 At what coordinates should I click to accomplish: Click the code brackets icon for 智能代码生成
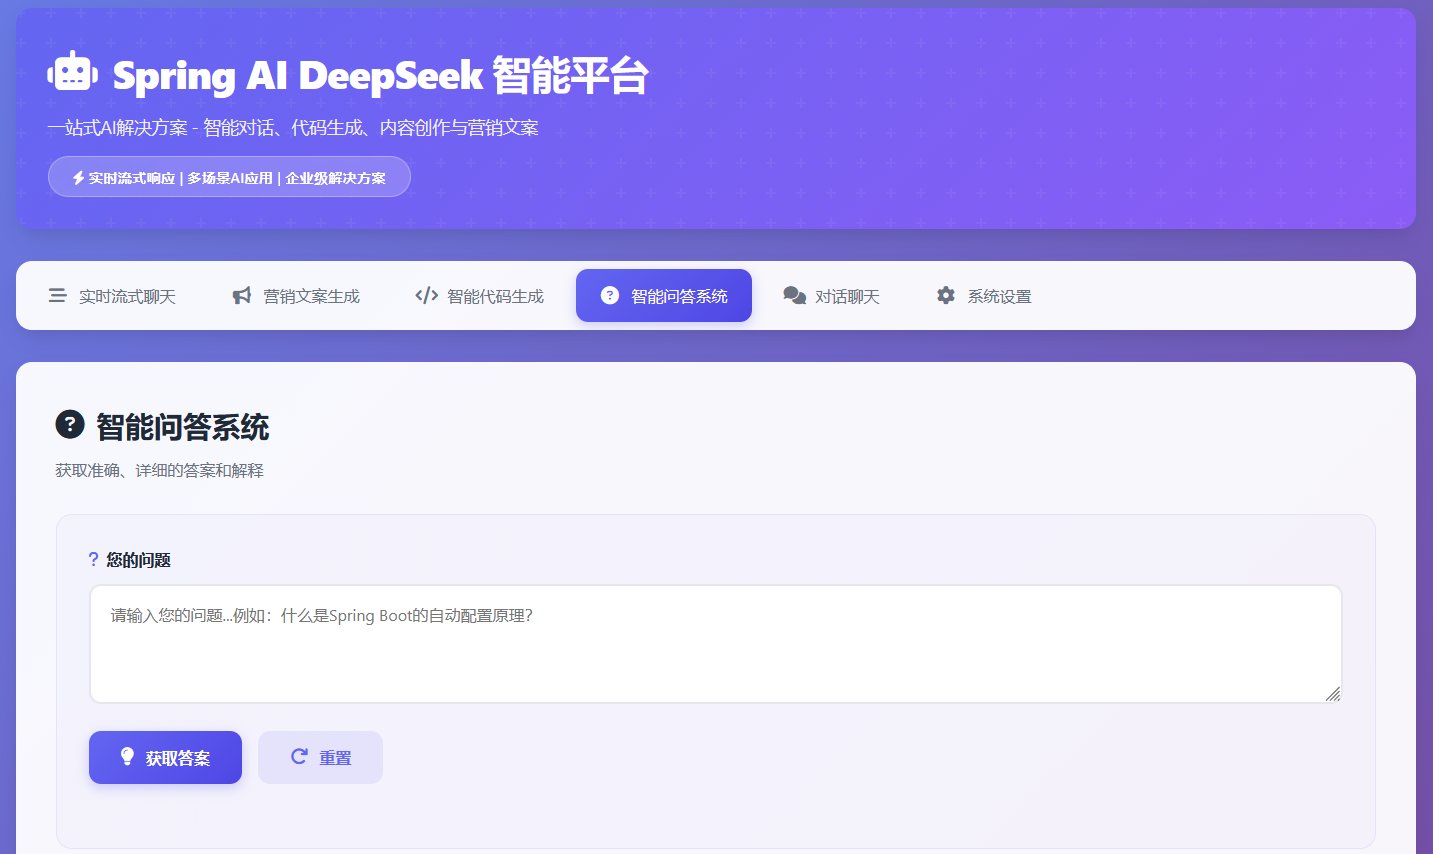click(426, 296)
